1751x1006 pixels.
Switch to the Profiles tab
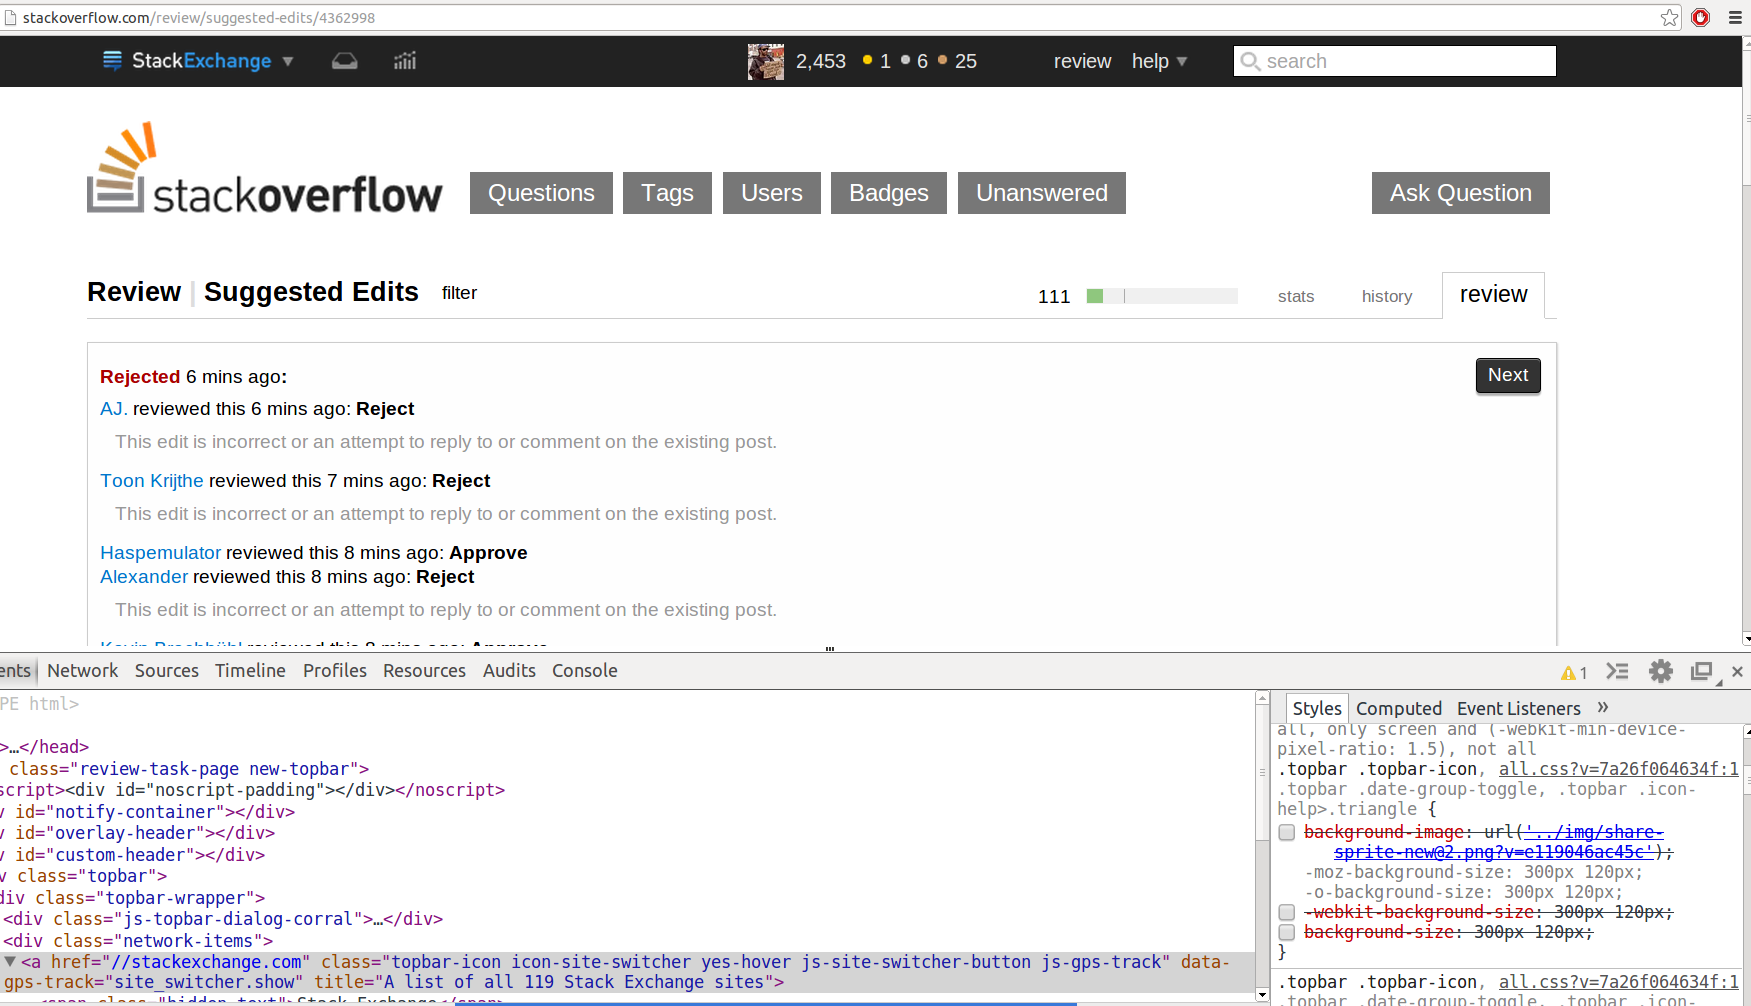point(335,671)
